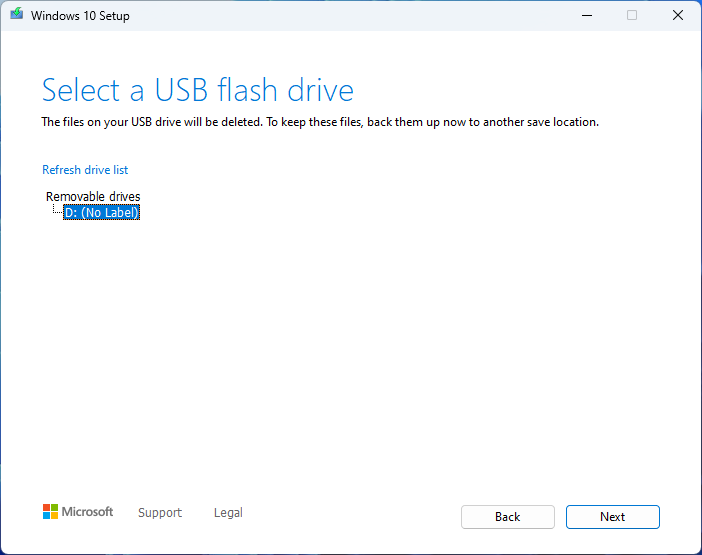Click the "(No Label)" text of the D: drive
Image resolution: width=702 pixels, height=555 pixels.
click(x=110, y=212)
